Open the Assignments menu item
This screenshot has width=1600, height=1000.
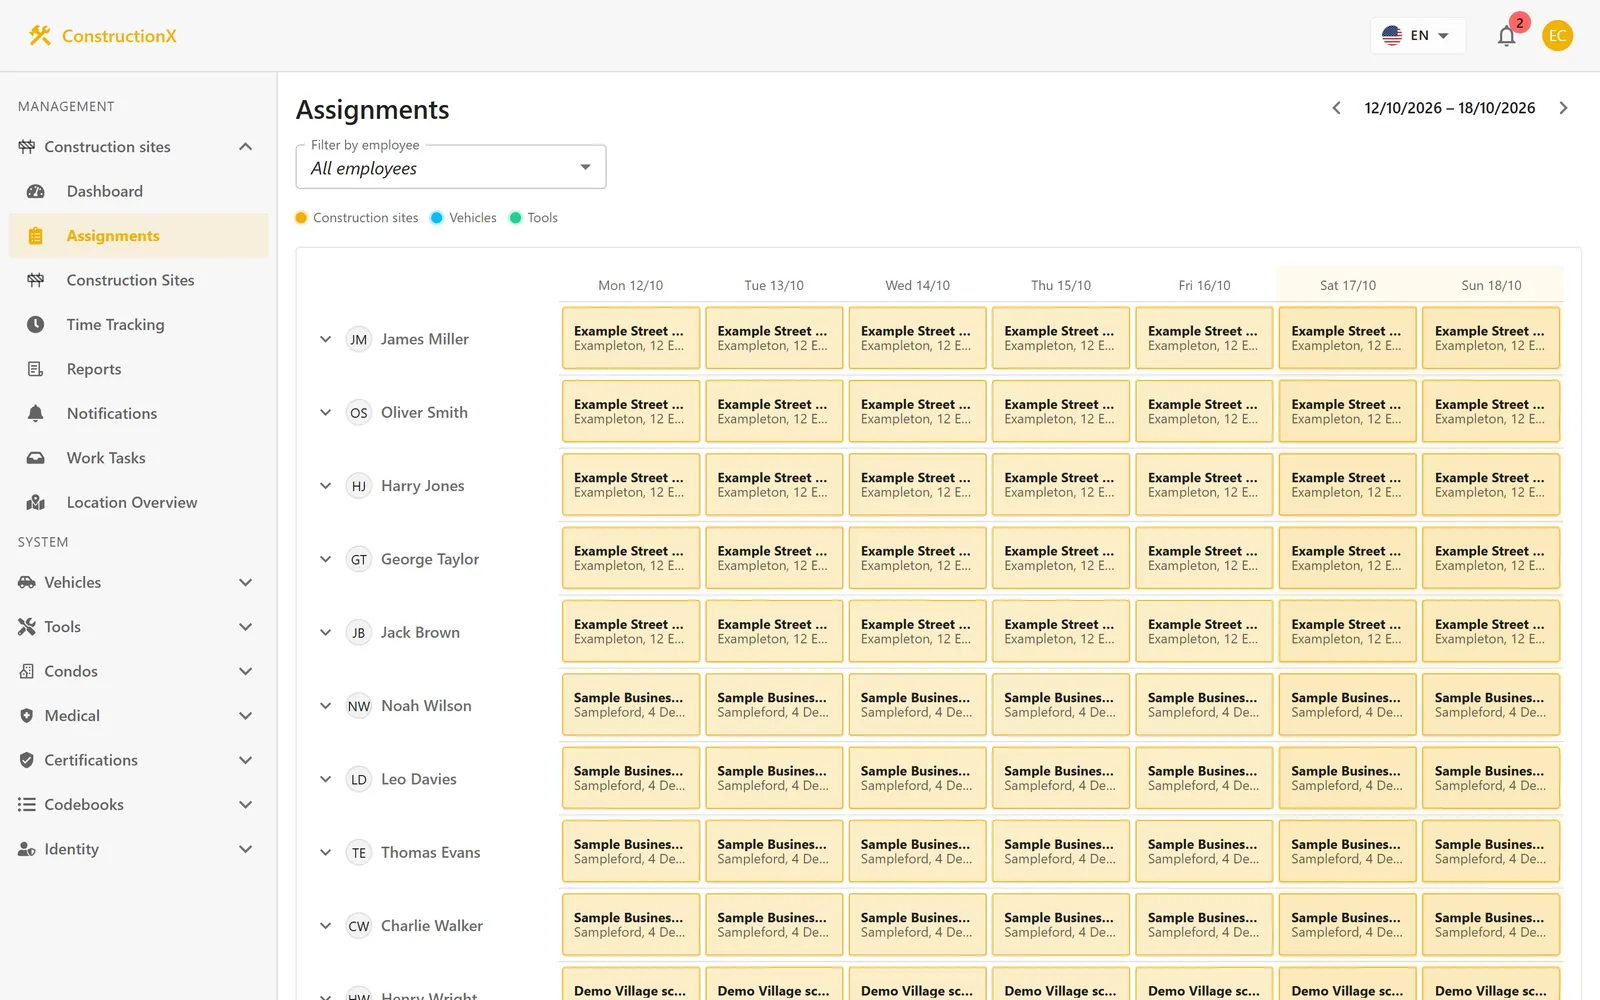[x=138, y=236]
